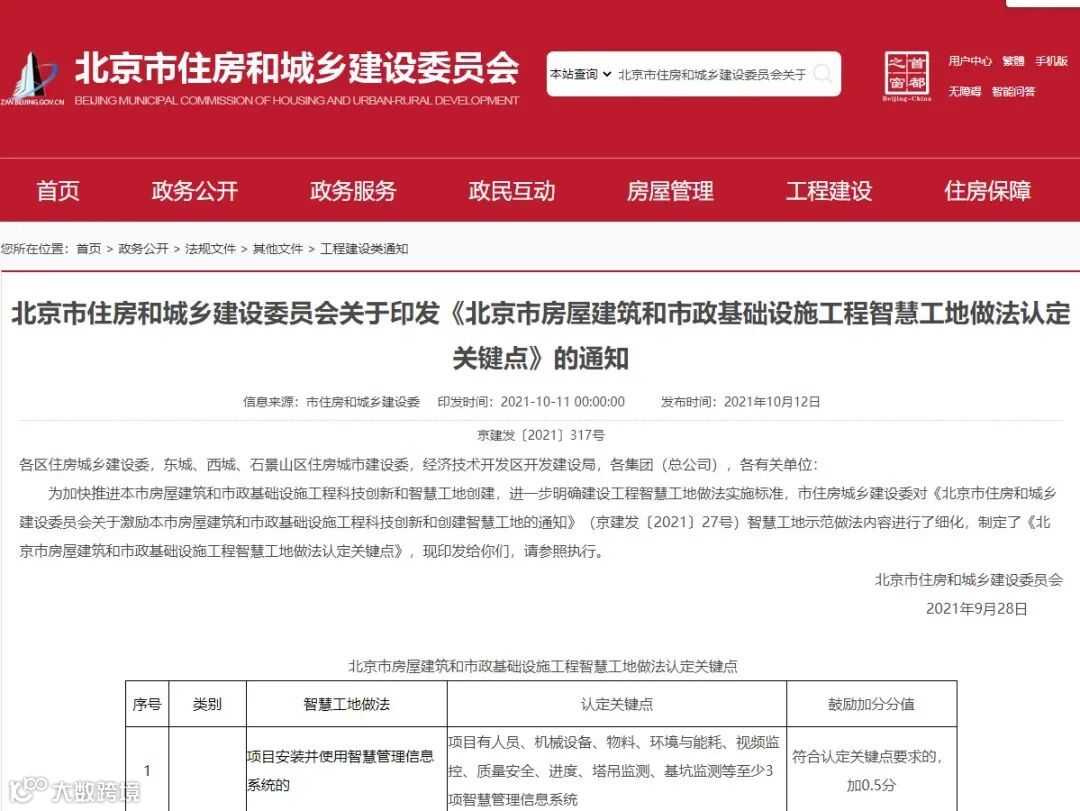The height and width of the screenshot is (811, 1080).
Task: Click the 发布时间 2021年10月12日 text
Action: coord(740,402)
